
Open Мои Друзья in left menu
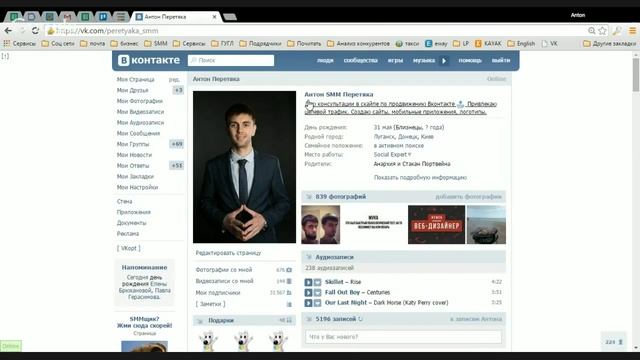133,90
